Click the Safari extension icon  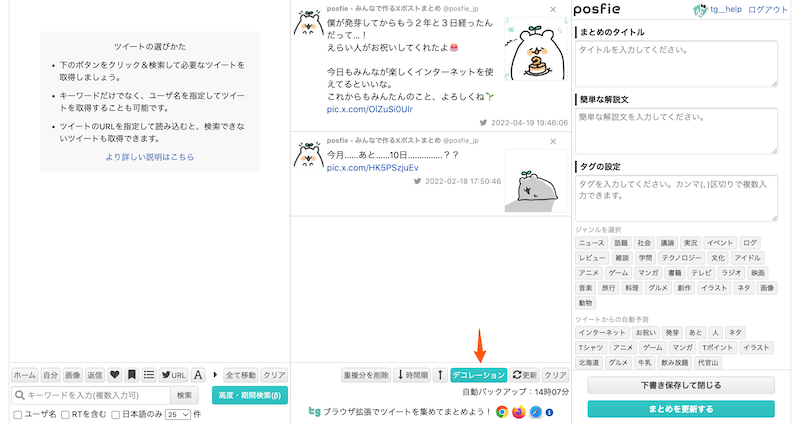[x=534, y=411]
